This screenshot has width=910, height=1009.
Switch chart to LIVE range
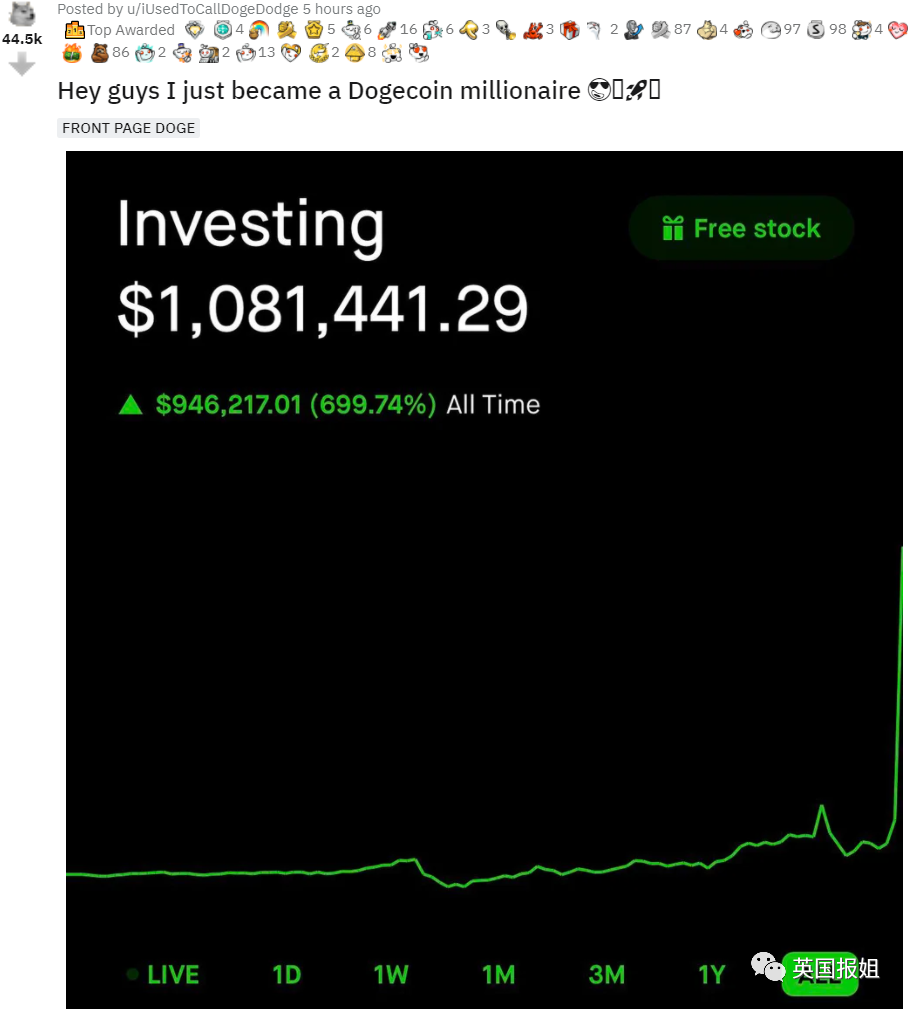click(x=164, y=974)
